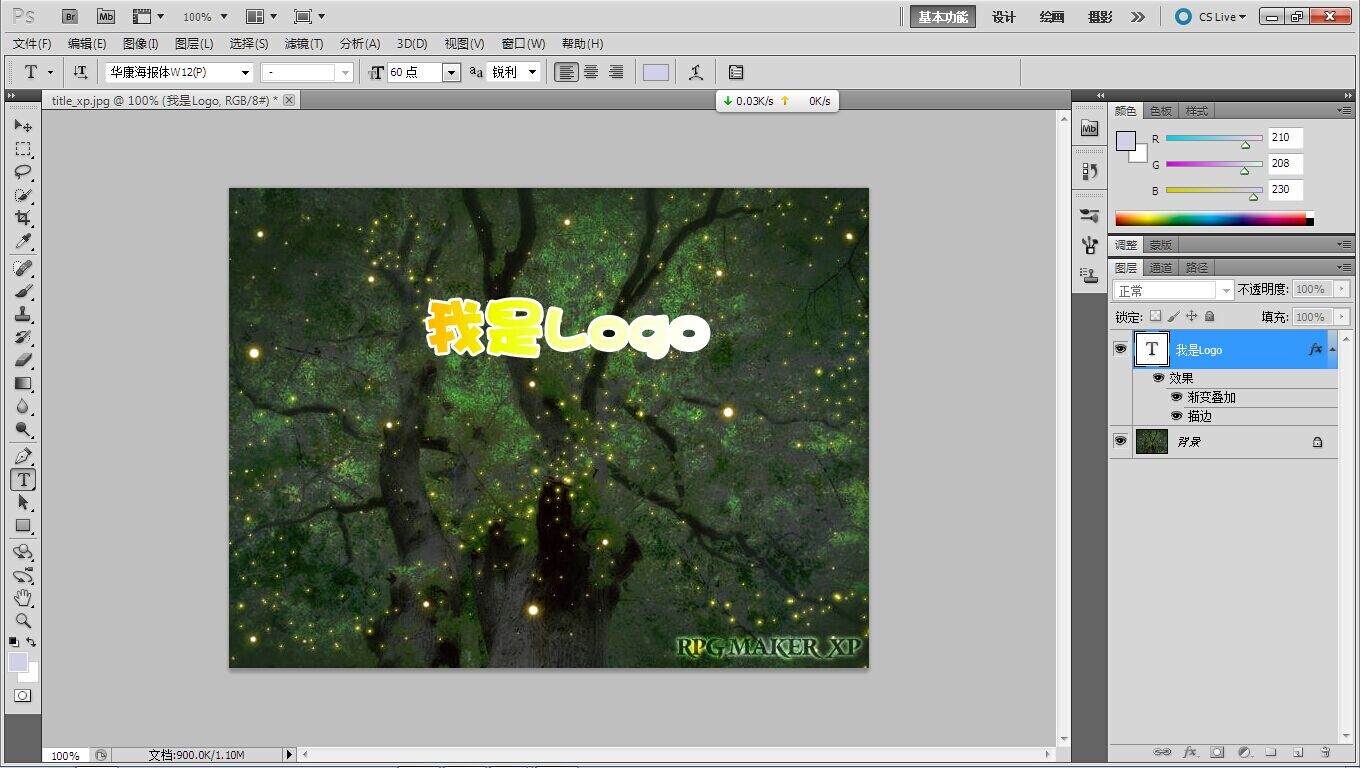Viewport: 1360px width, 768px height.
Task: Select the Lasso tool
Action: pyautogui.click(x=23, y=172)
